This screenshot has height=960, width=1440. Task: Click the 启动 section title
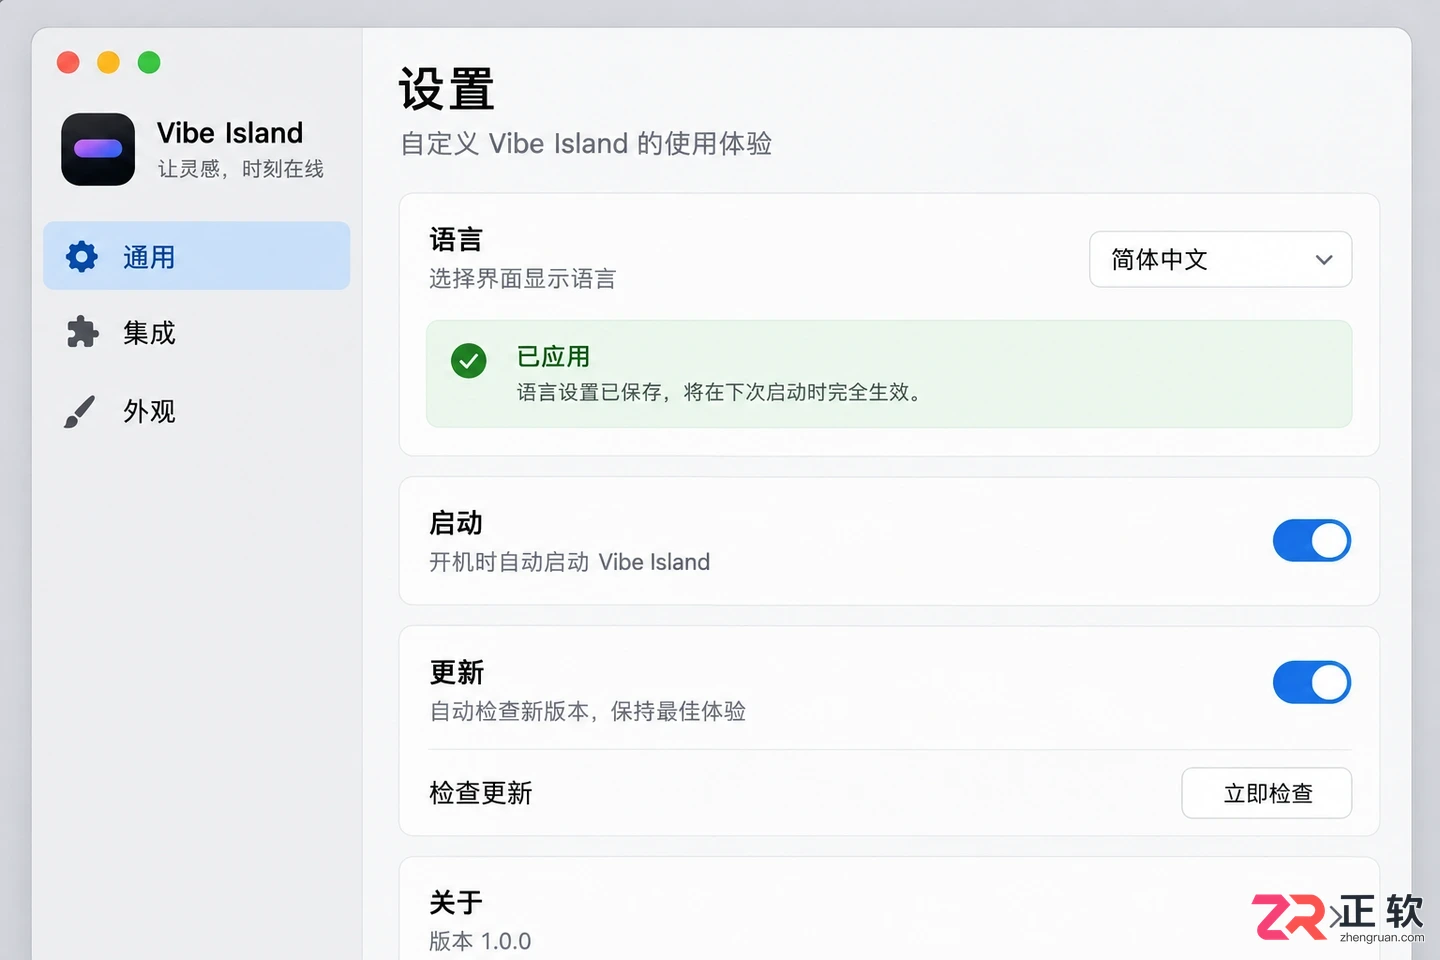coord(456,523)
